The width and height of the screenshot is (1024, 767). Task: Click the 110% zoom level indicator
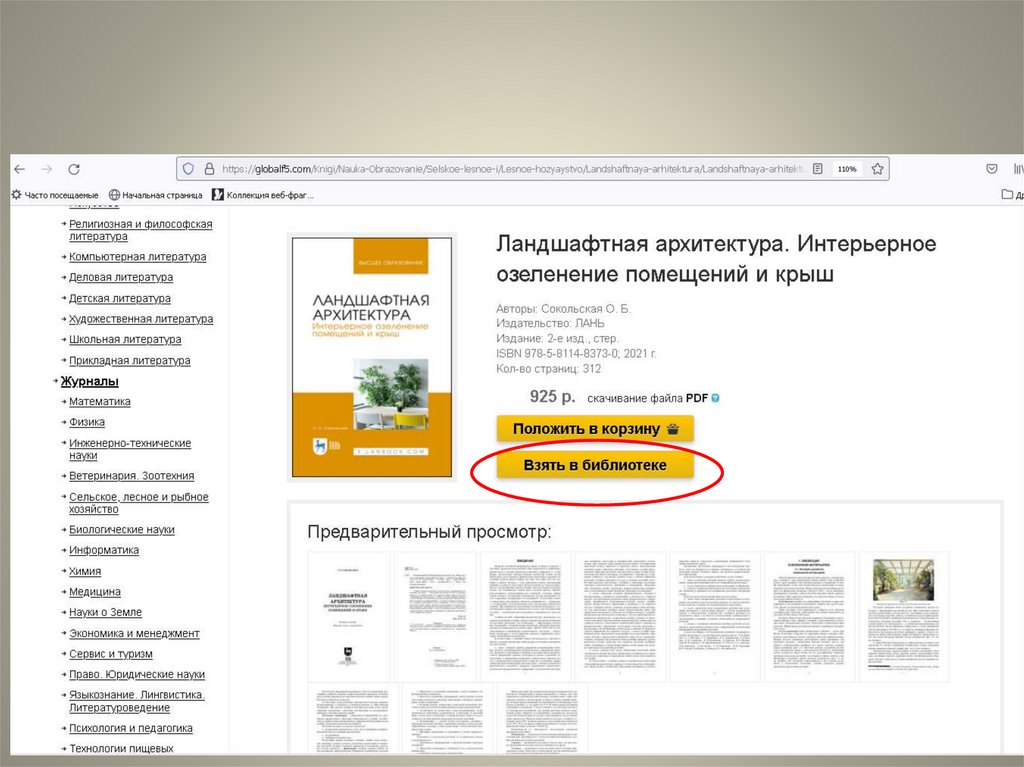(847, 169)
